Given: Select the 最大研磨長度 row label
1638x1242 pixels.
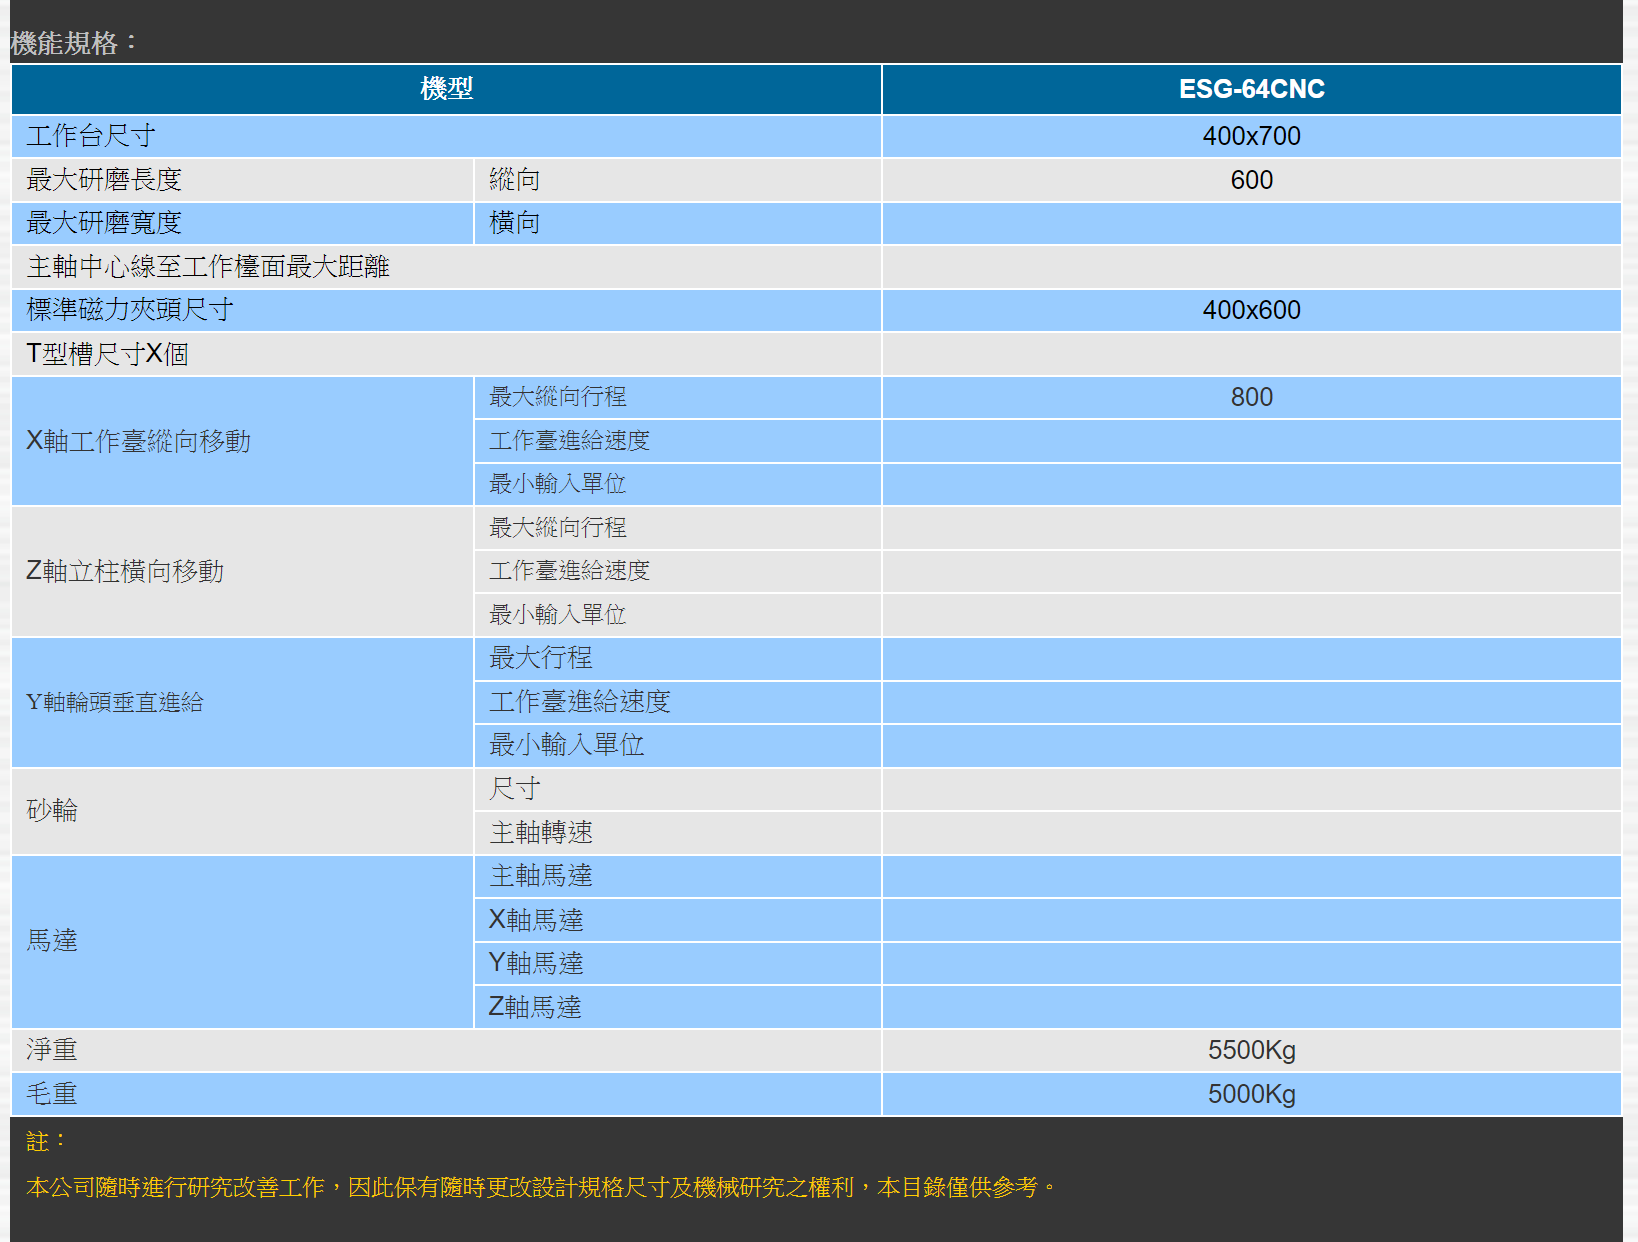Looking at the screenshot, I should (104, 180).
